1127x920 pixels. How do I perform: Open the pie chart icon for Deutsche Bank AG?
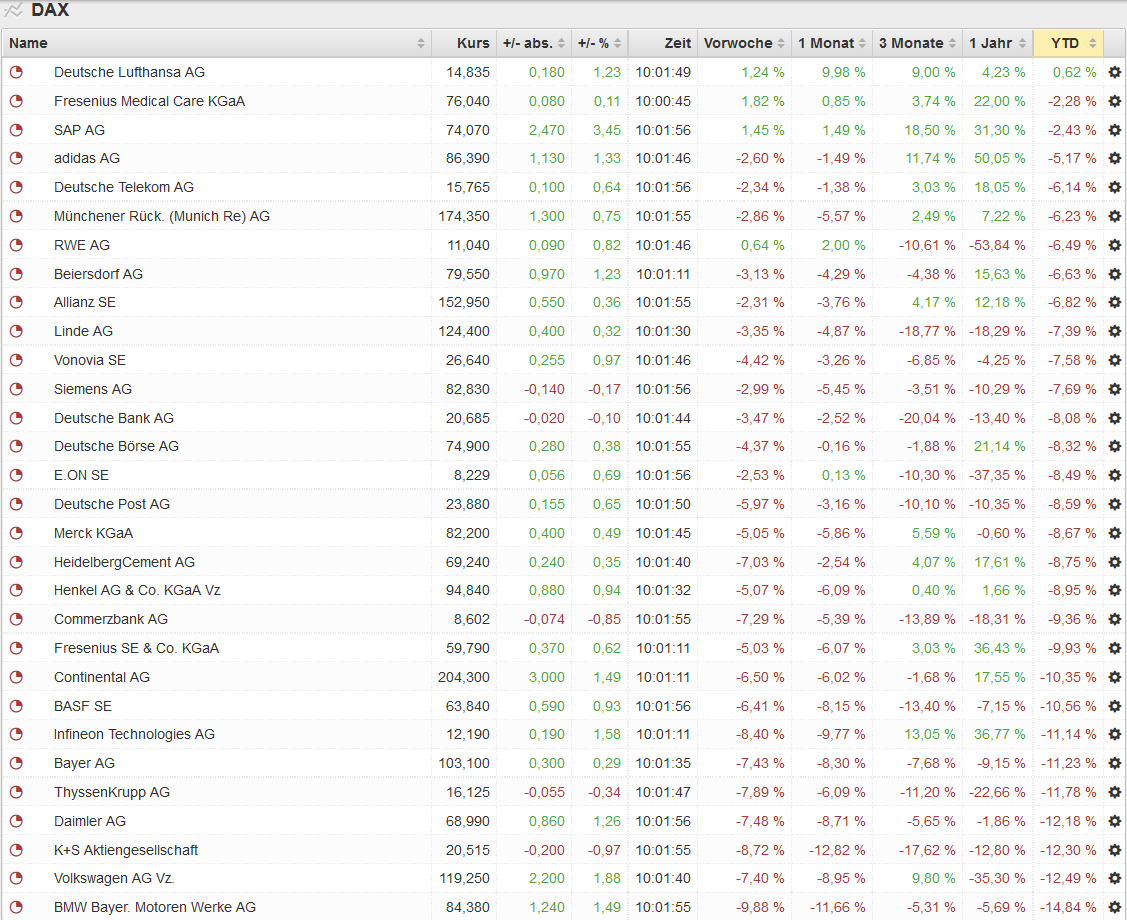16,418
